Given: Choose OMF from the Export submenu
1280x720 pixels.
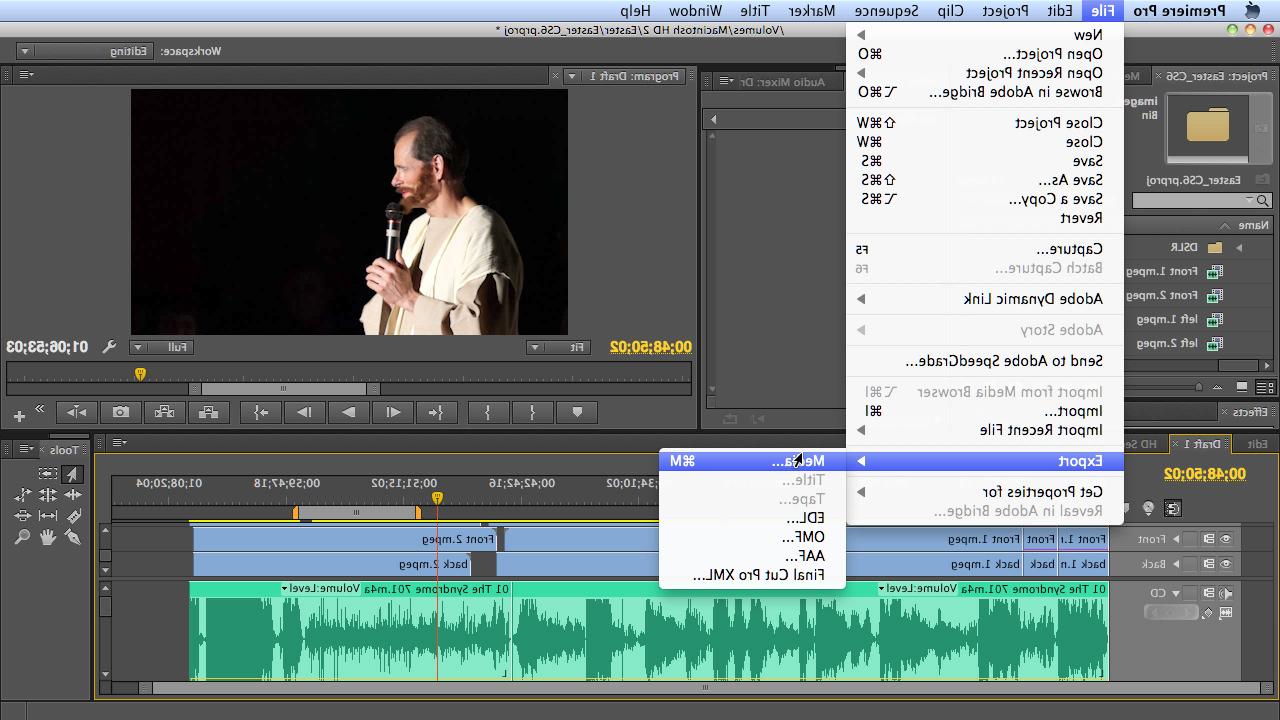Looking at the screenshot, I should [x=752, y=537].
